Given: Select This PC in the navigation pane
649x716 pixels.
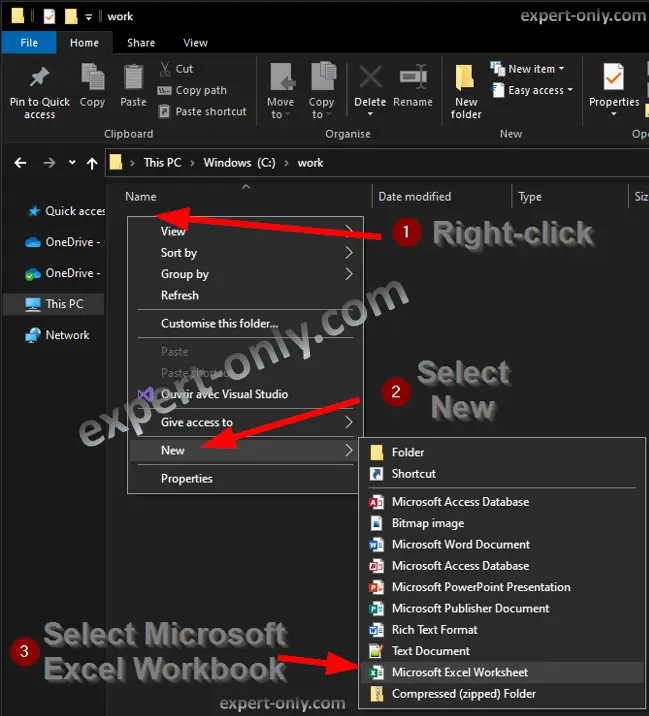Looking at the screenshot, I should (54, 304).
